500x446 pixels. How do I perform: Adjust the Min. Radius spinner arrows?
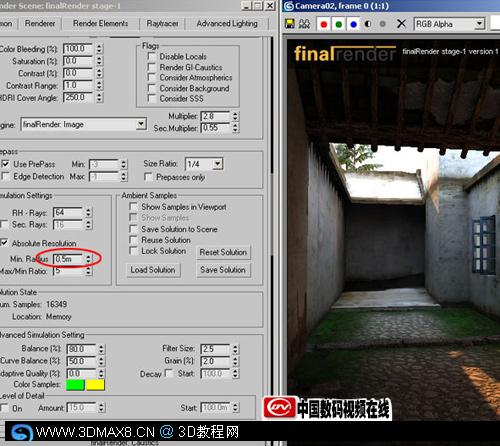point(88,259)
